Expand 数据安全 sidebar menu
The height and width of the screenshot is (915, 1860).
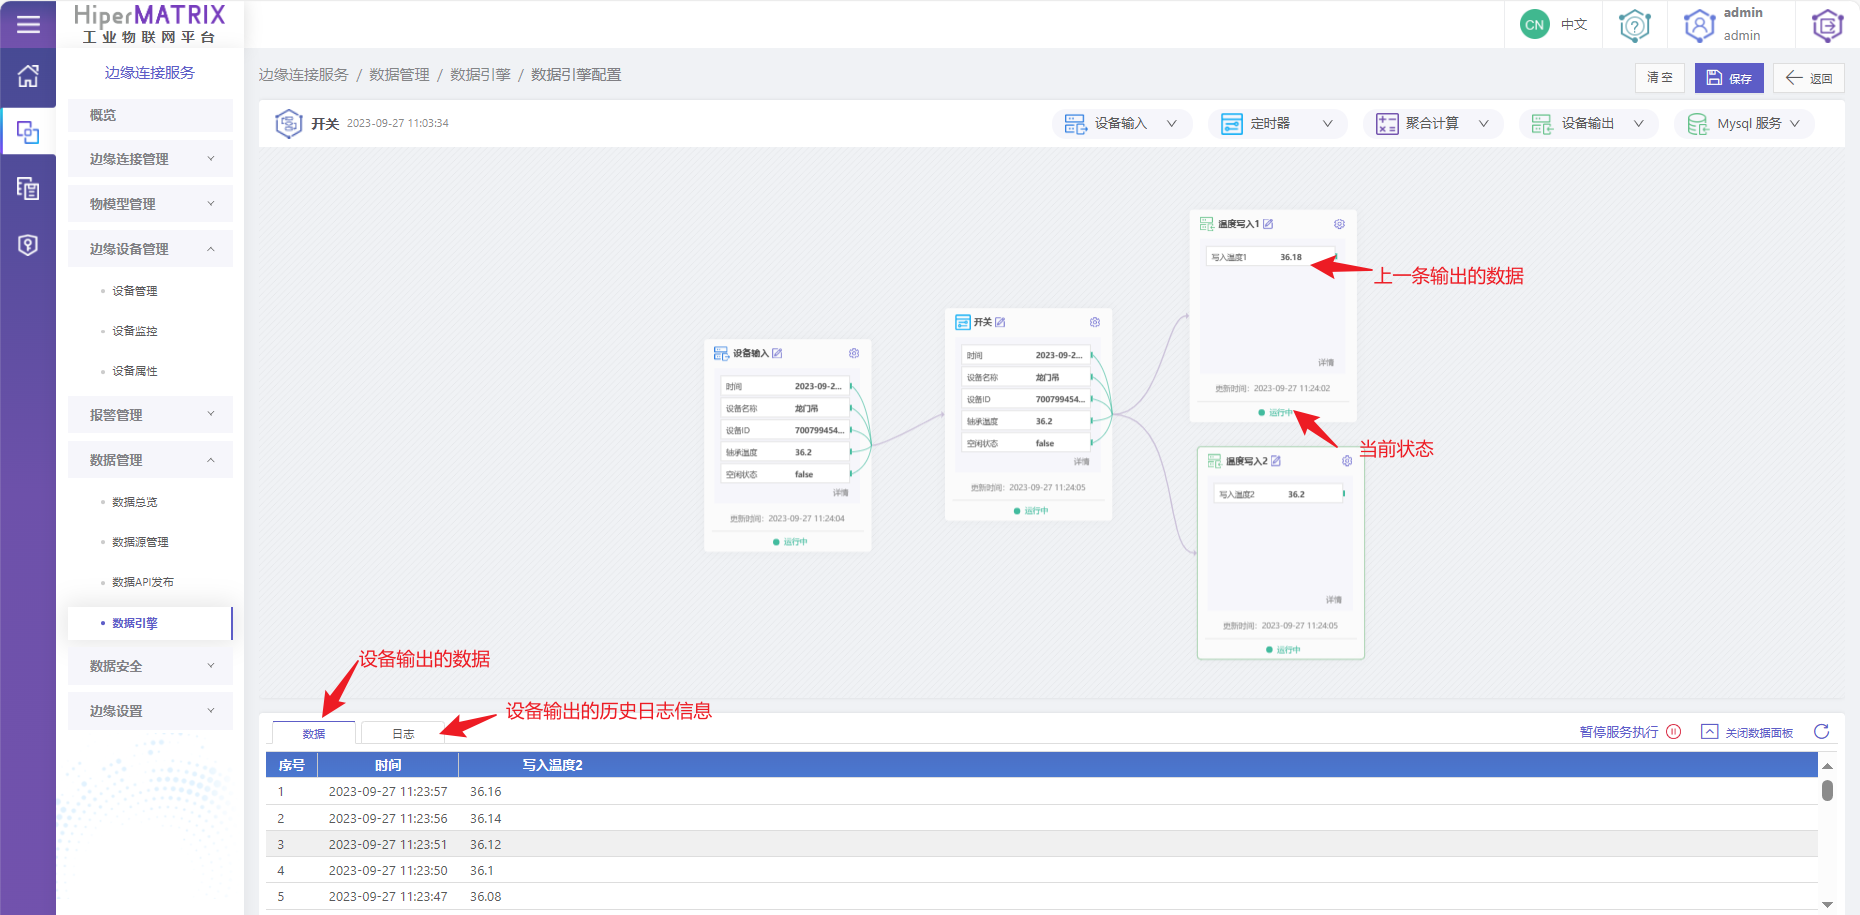click(x=150, y=666)
